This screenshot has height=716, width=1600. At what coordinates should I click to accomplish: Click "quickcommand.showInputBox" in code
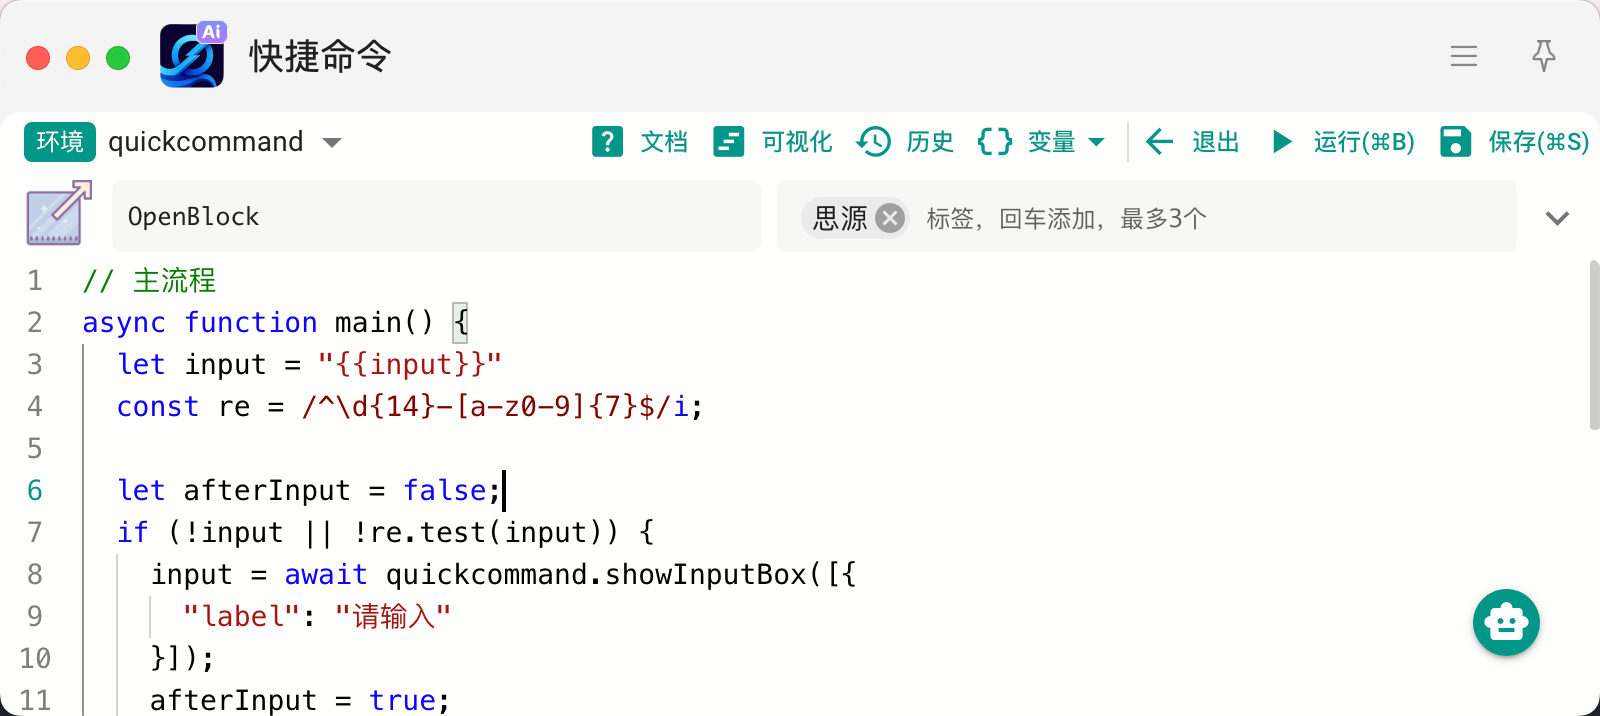pos(596,574)
